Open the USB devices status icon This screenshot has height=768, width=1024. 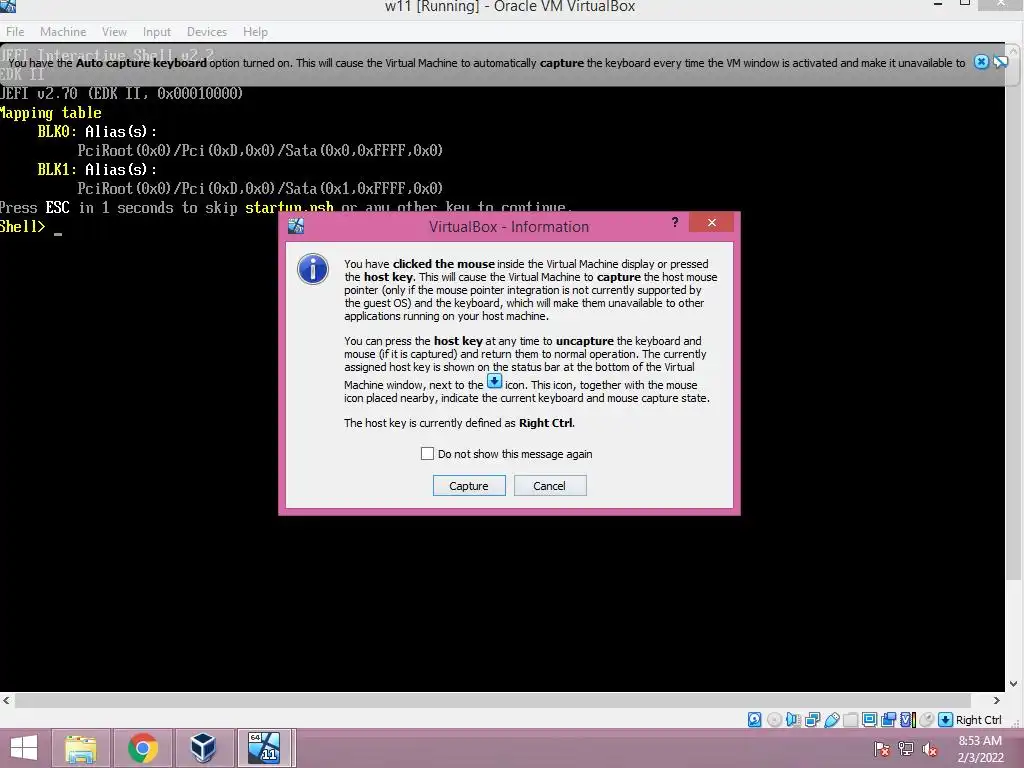[831, 720]
